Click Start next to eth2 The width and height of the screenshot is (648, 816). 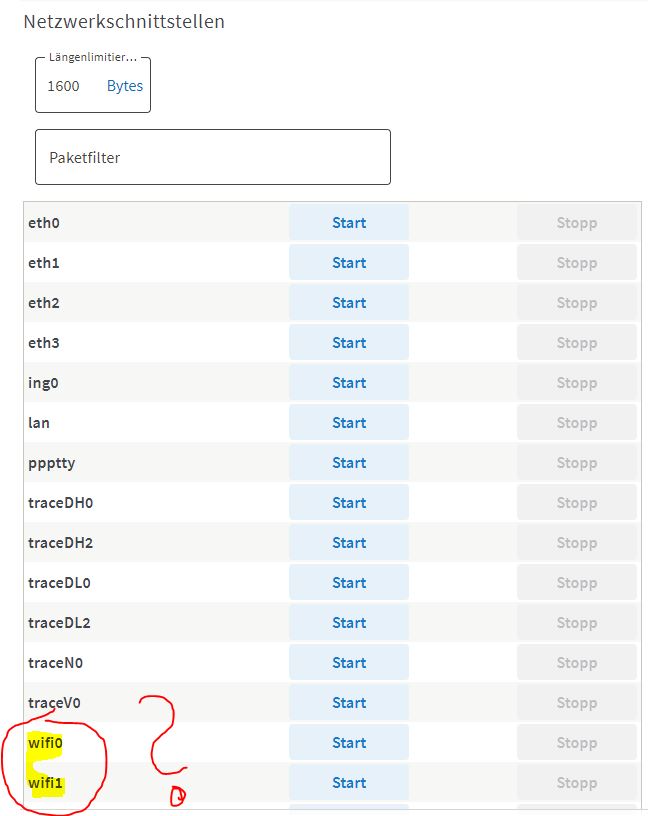(x=349, y=303)
